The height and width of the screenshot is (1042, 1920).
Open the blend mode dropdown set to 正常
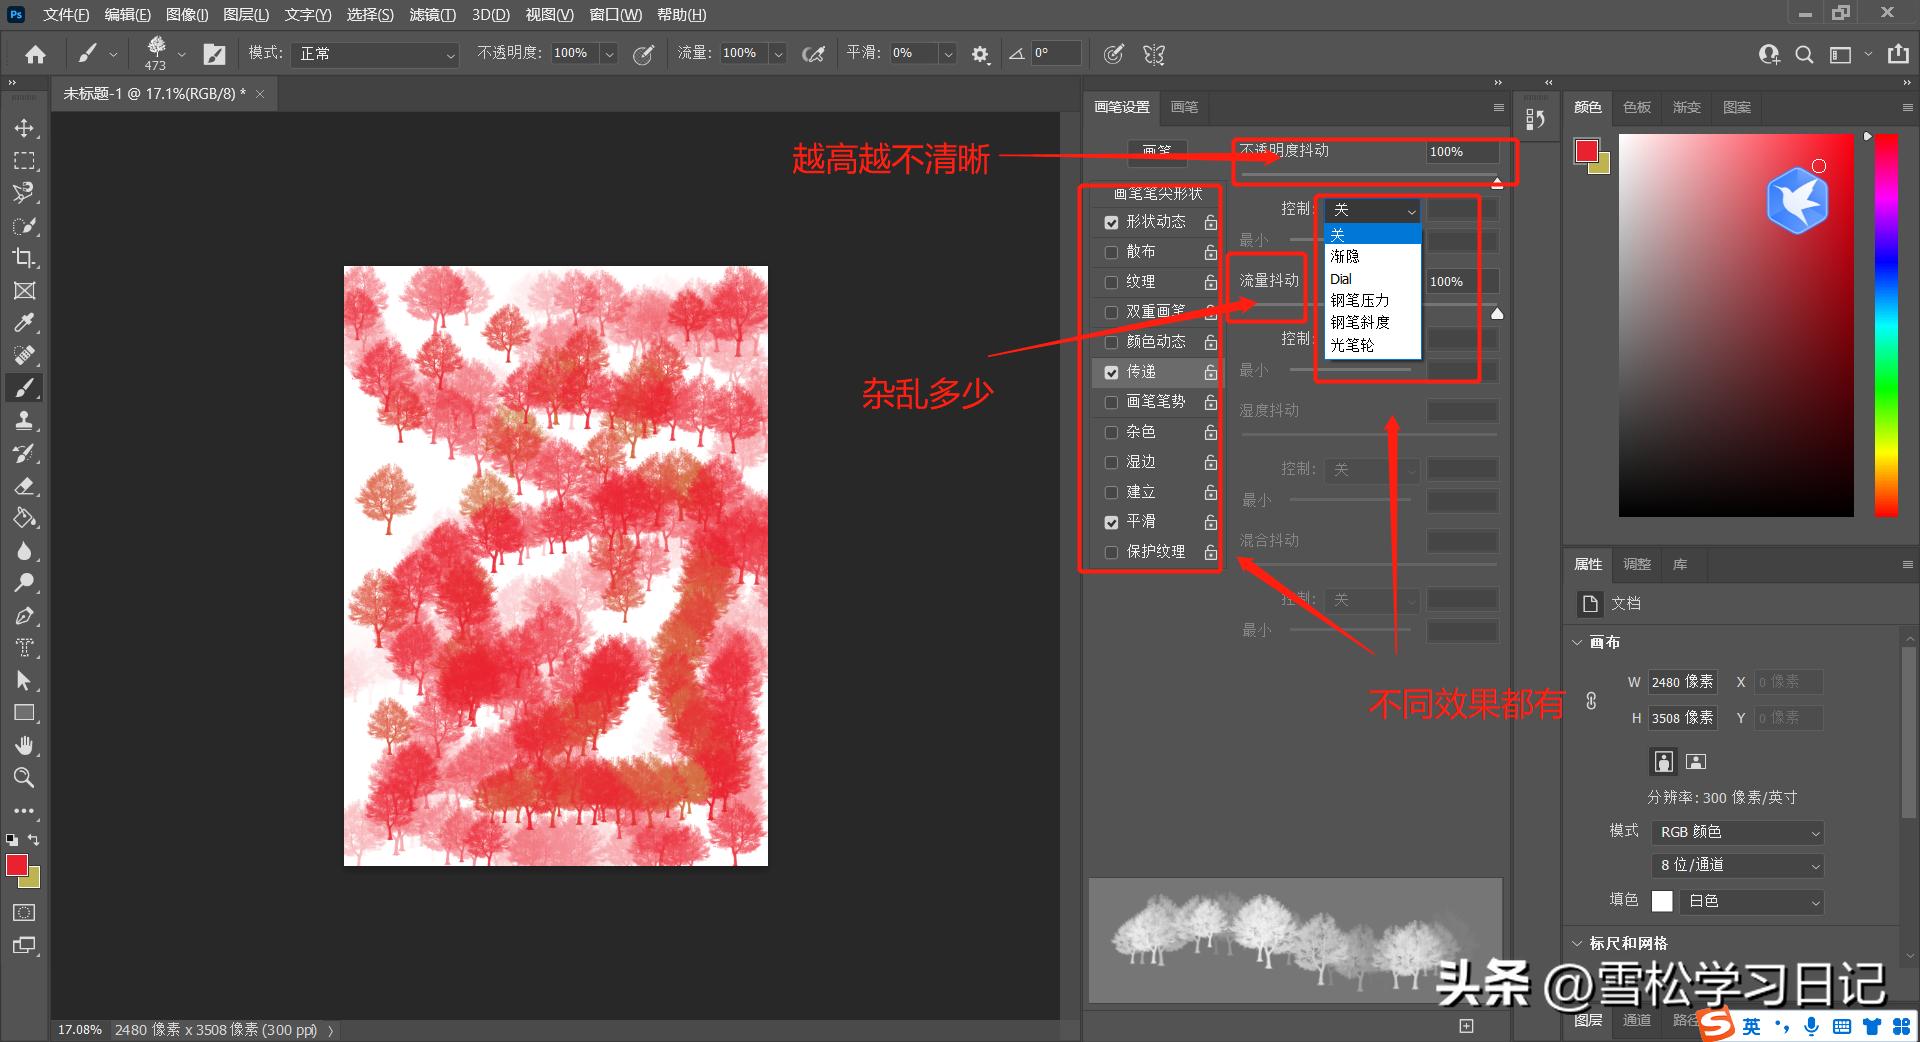[x=375, y=53]
